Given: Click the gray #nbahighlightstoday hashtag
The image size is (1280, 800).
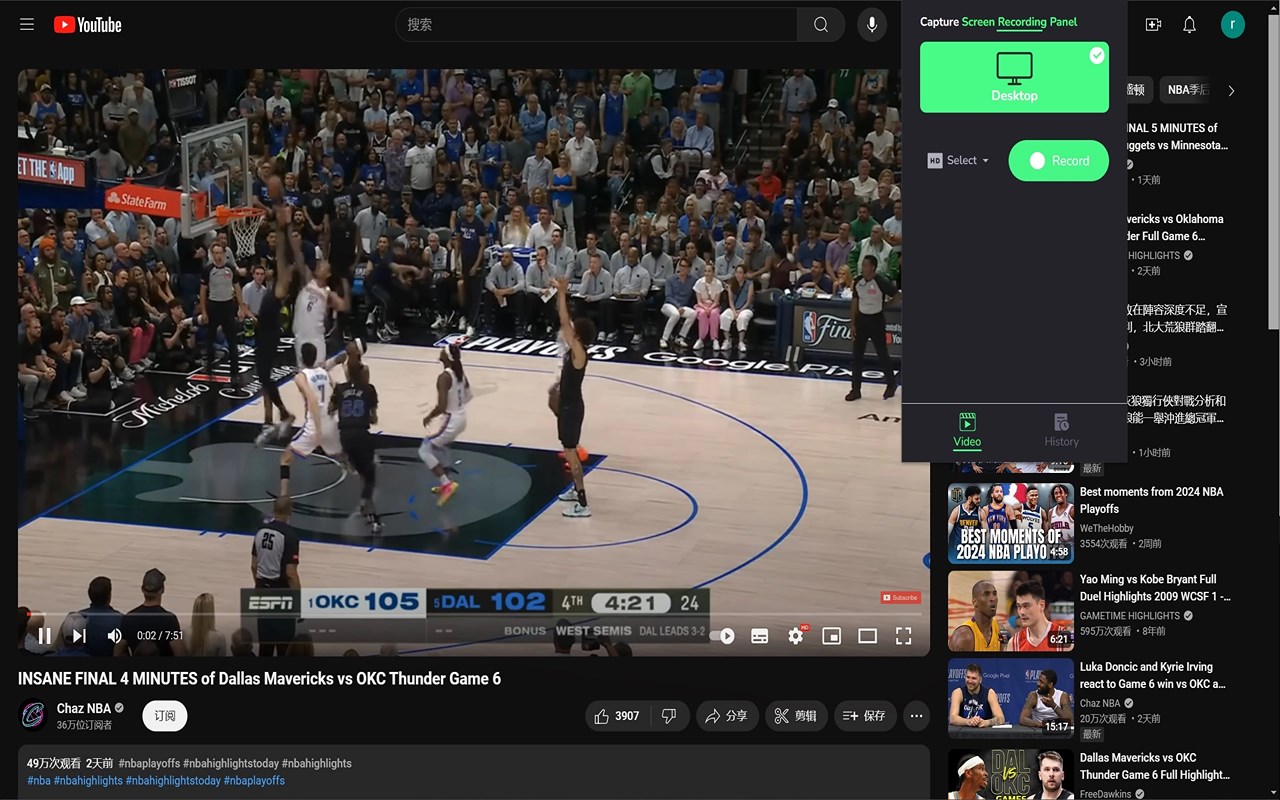Looking at the screenshot, I should point(230,763).
